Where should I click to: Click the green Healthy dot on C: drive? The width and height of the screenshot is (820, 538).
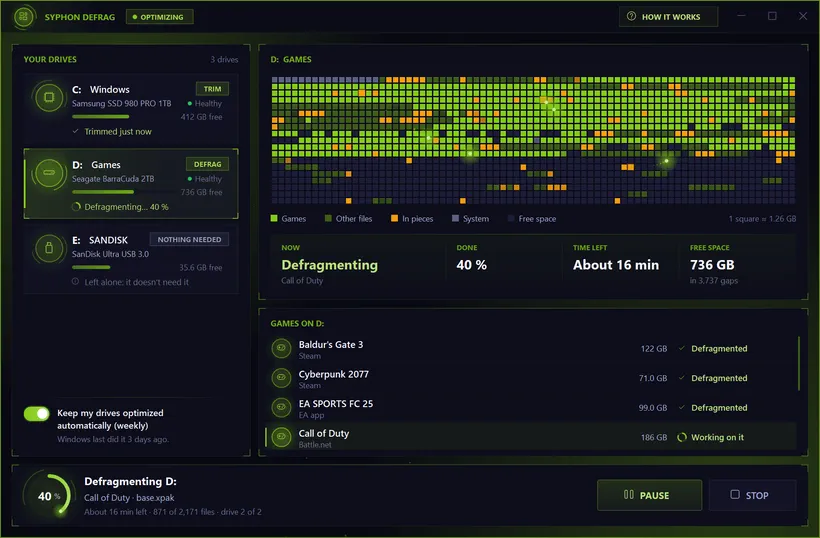(x=190, y=104)
